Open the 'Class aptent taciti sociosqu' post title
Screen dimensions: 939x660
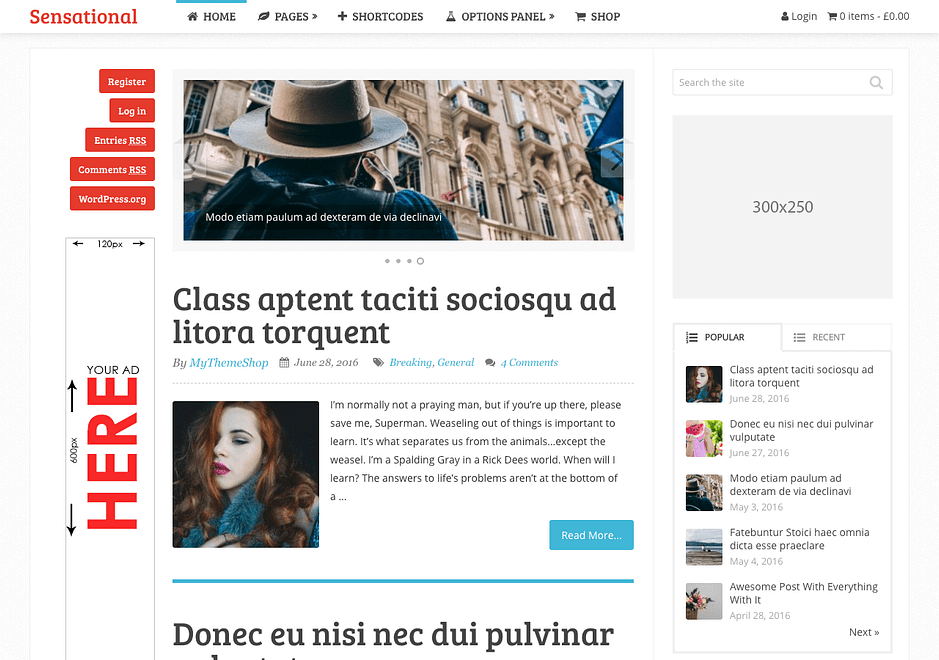[x=394, y=315]
